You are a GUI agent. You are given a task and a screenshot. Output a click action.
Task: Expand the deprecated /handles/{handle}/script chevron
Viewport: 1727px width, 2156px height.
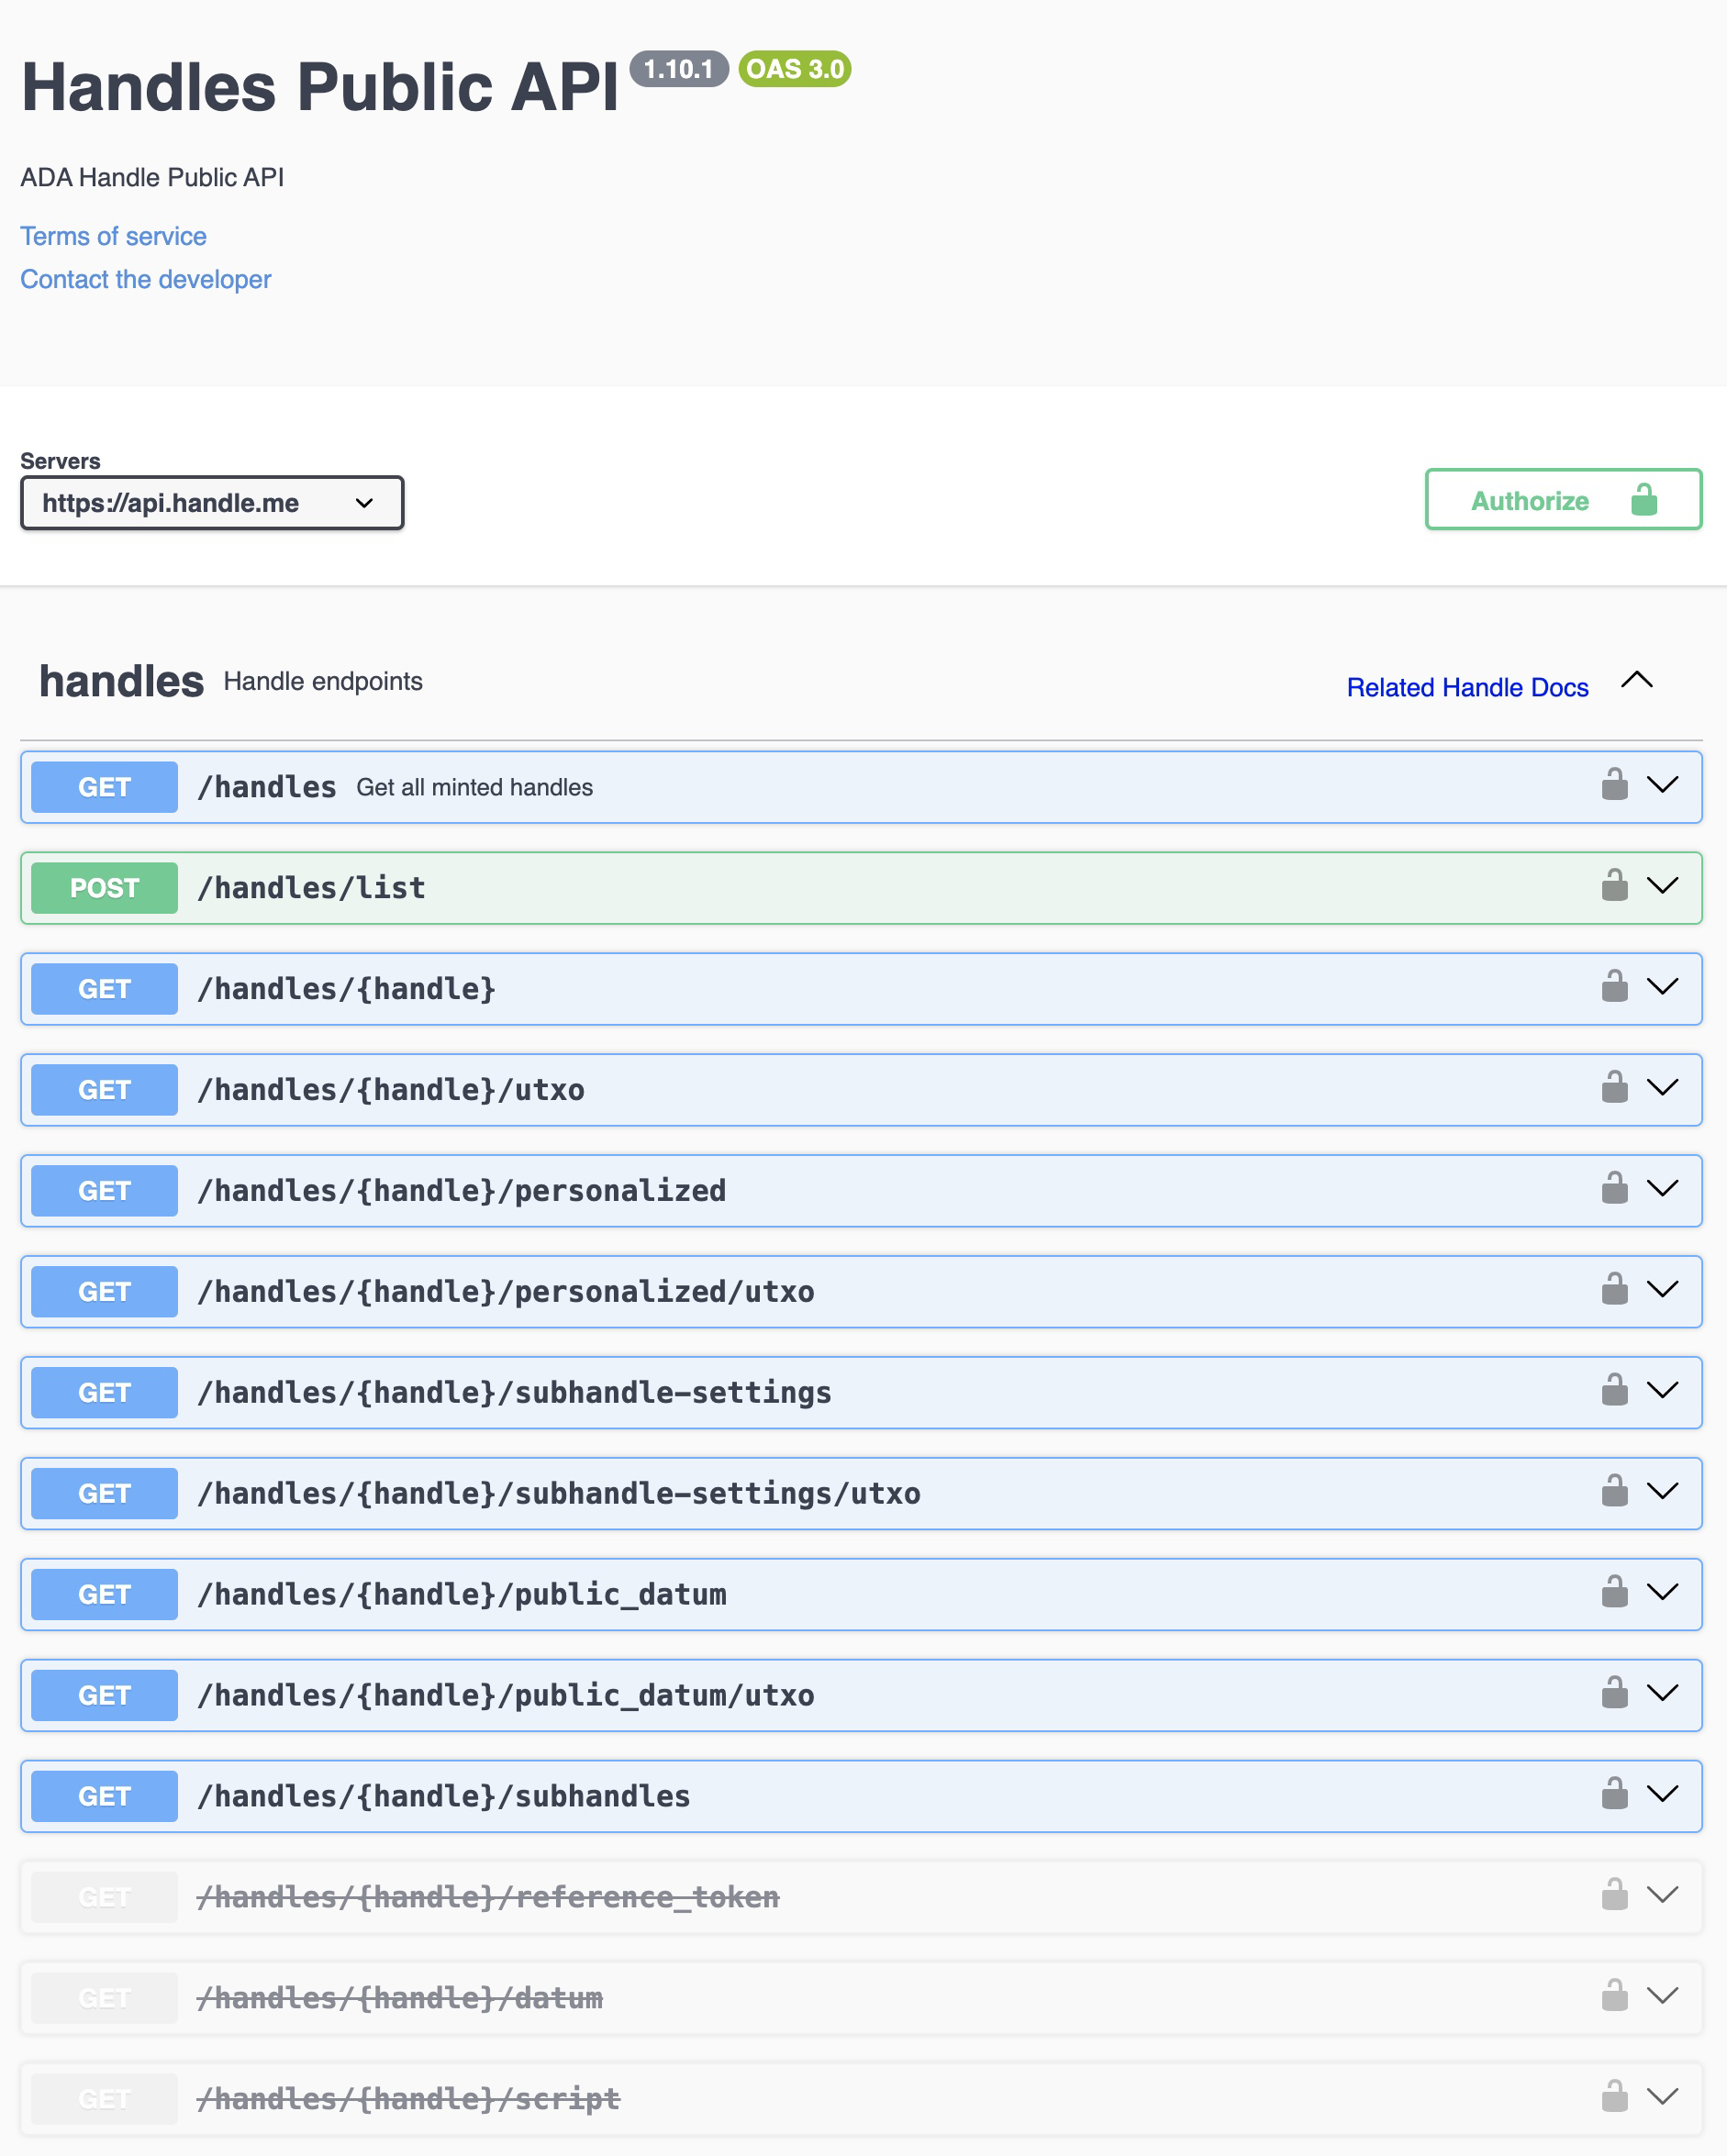tap(1662, 2098)
